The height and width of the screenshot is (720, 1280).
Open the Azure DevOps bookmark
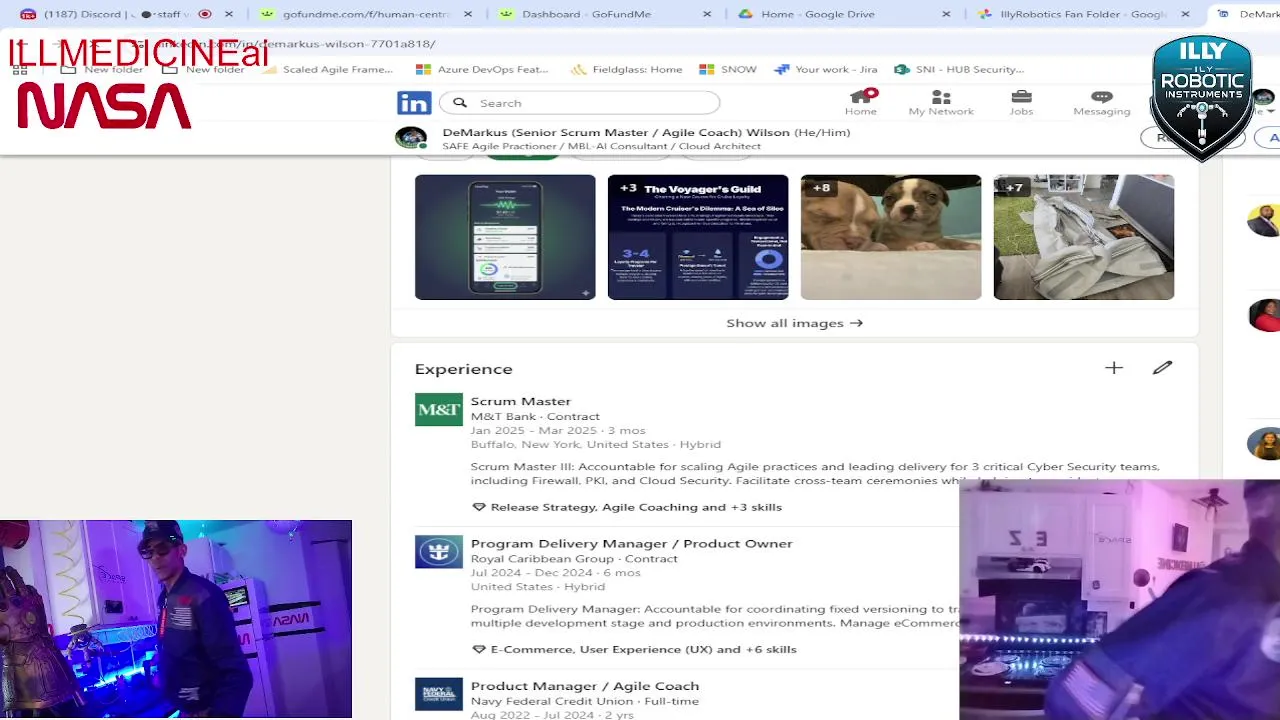tap(482, 69)
